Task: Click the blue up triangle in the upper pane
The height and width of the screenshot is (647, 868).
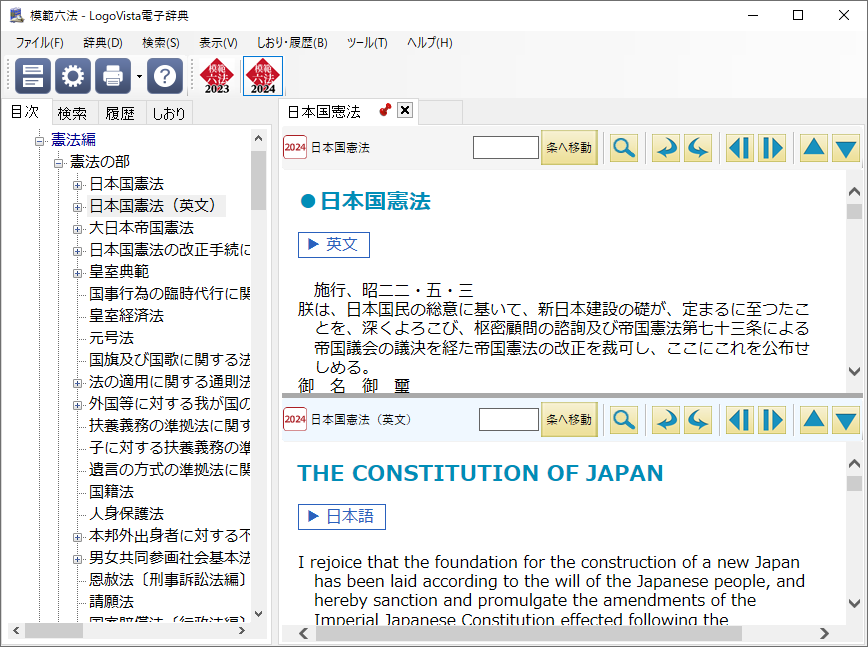Action: (814, 148)
